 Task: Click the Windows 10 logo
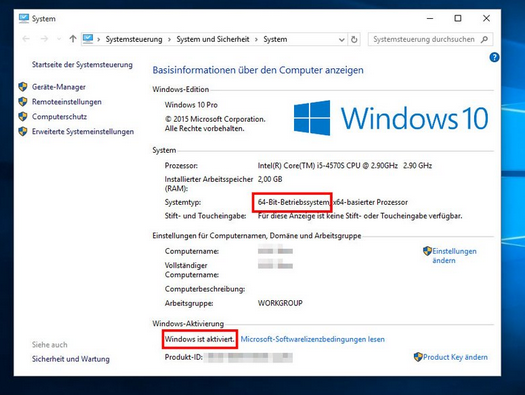[x=391, y=118]
